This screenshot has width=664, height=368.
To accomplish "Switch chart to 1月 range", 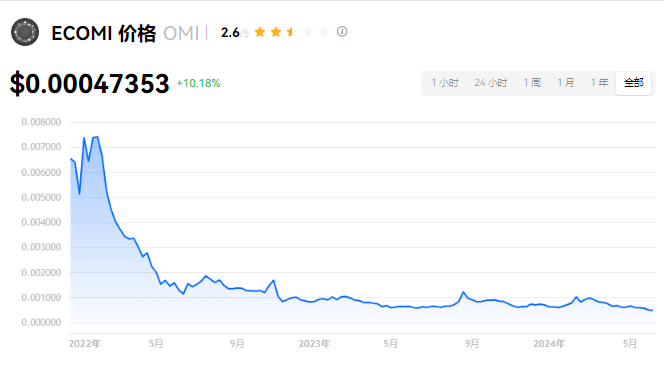I will point(566,83).
